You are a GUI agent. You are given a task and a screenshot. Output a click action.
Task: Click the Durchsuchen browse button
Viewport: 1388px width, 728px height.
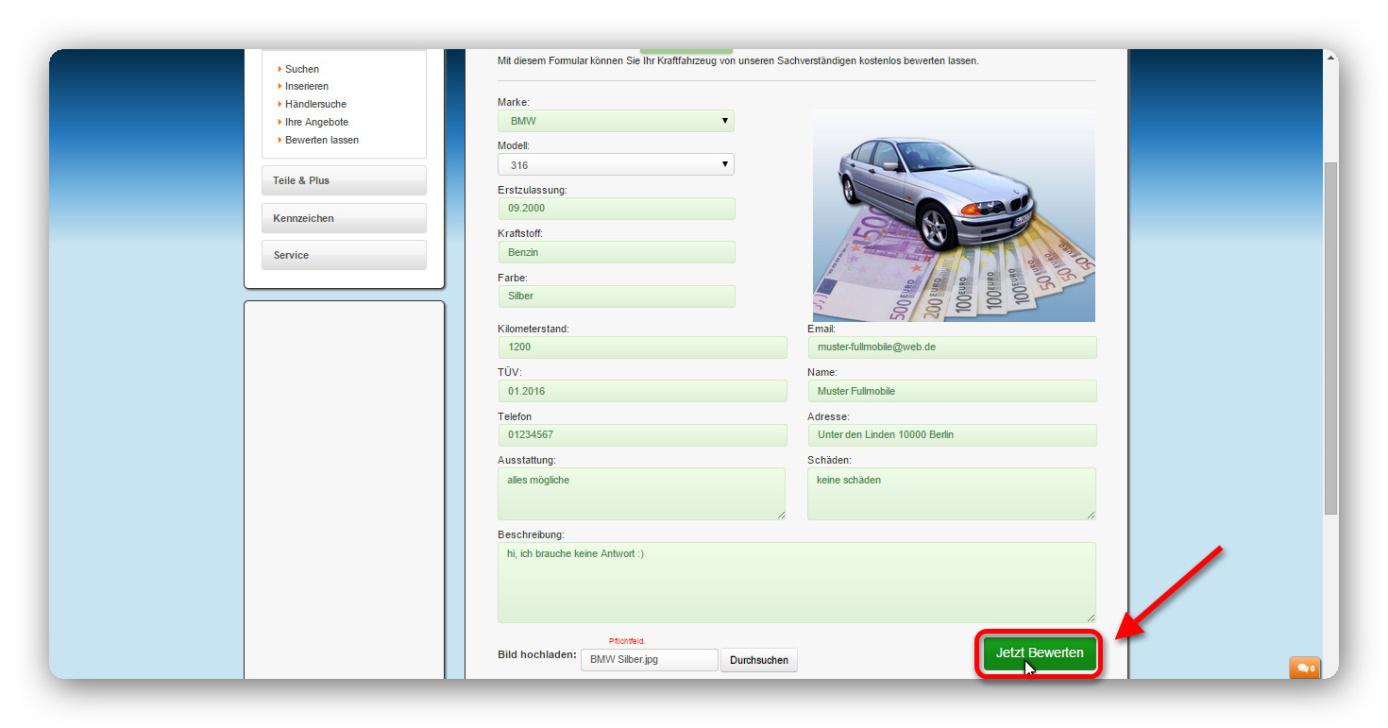[x=759, y=661]
